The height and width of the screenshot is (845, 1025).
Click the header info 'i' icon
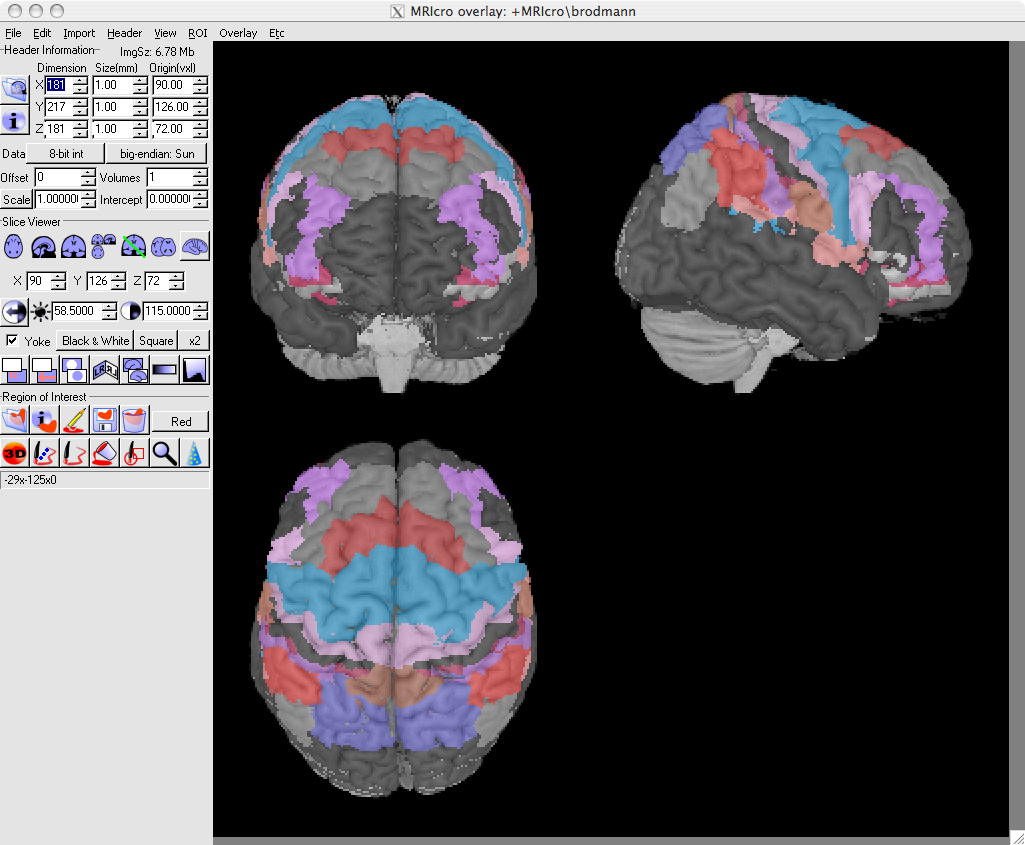14,121
